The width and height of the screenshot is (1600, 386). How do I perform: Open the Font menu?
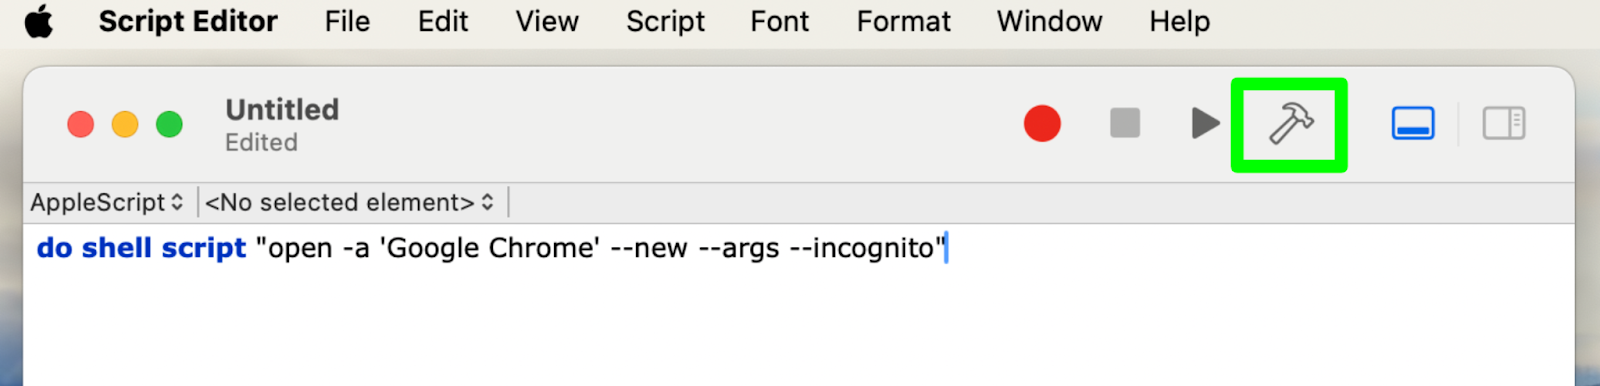pyautogui.click(x=780, y=21)
